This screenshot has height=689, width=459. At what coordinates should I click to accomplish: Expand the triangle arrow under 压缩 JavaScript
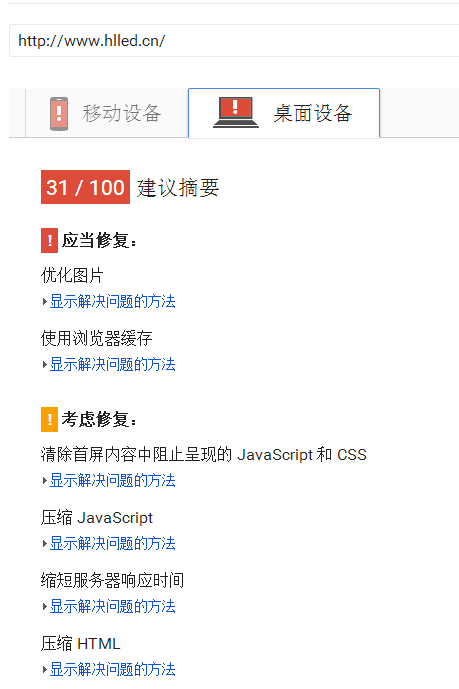pos(45,544)
